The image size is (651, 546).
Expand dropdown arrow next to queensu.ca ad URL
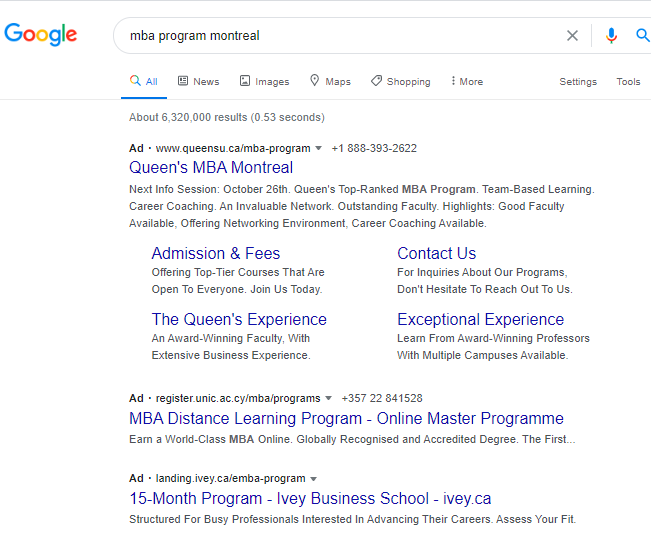pyautogui.click(x=318, y=148)
